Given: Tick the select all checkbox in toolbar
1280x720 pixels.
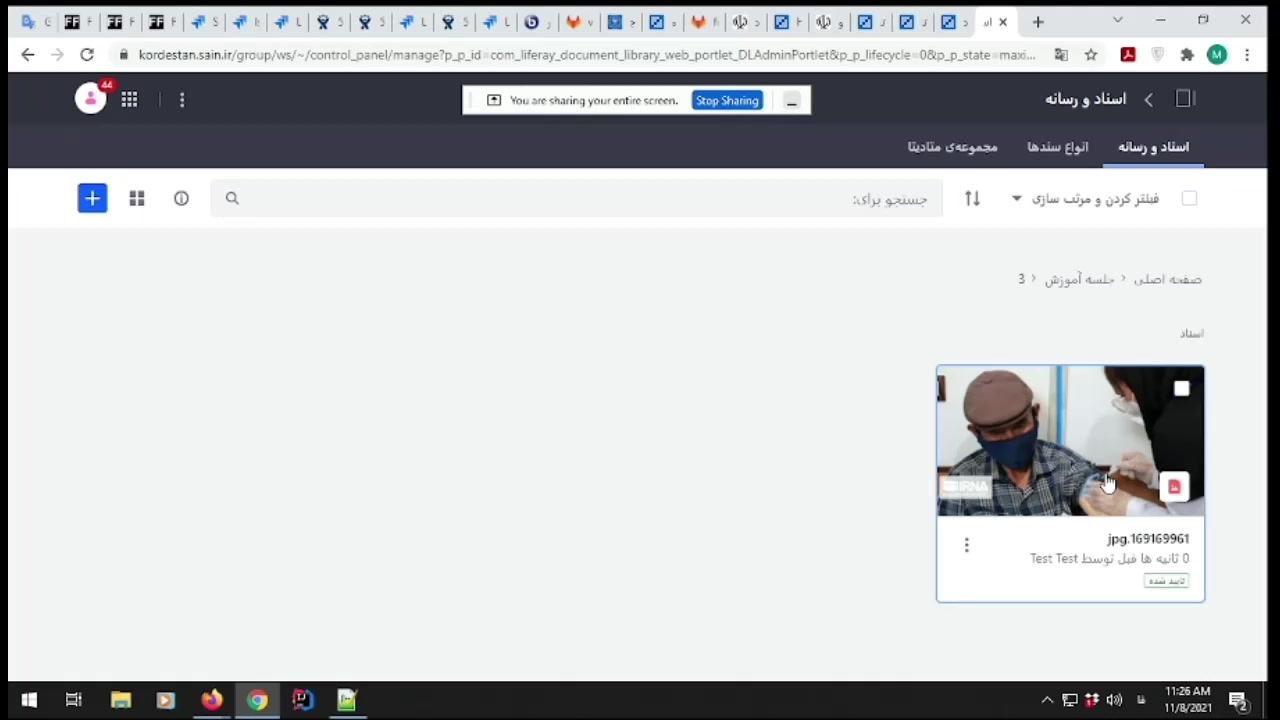Looking at the screenshot, I should tap(1189, 199).
